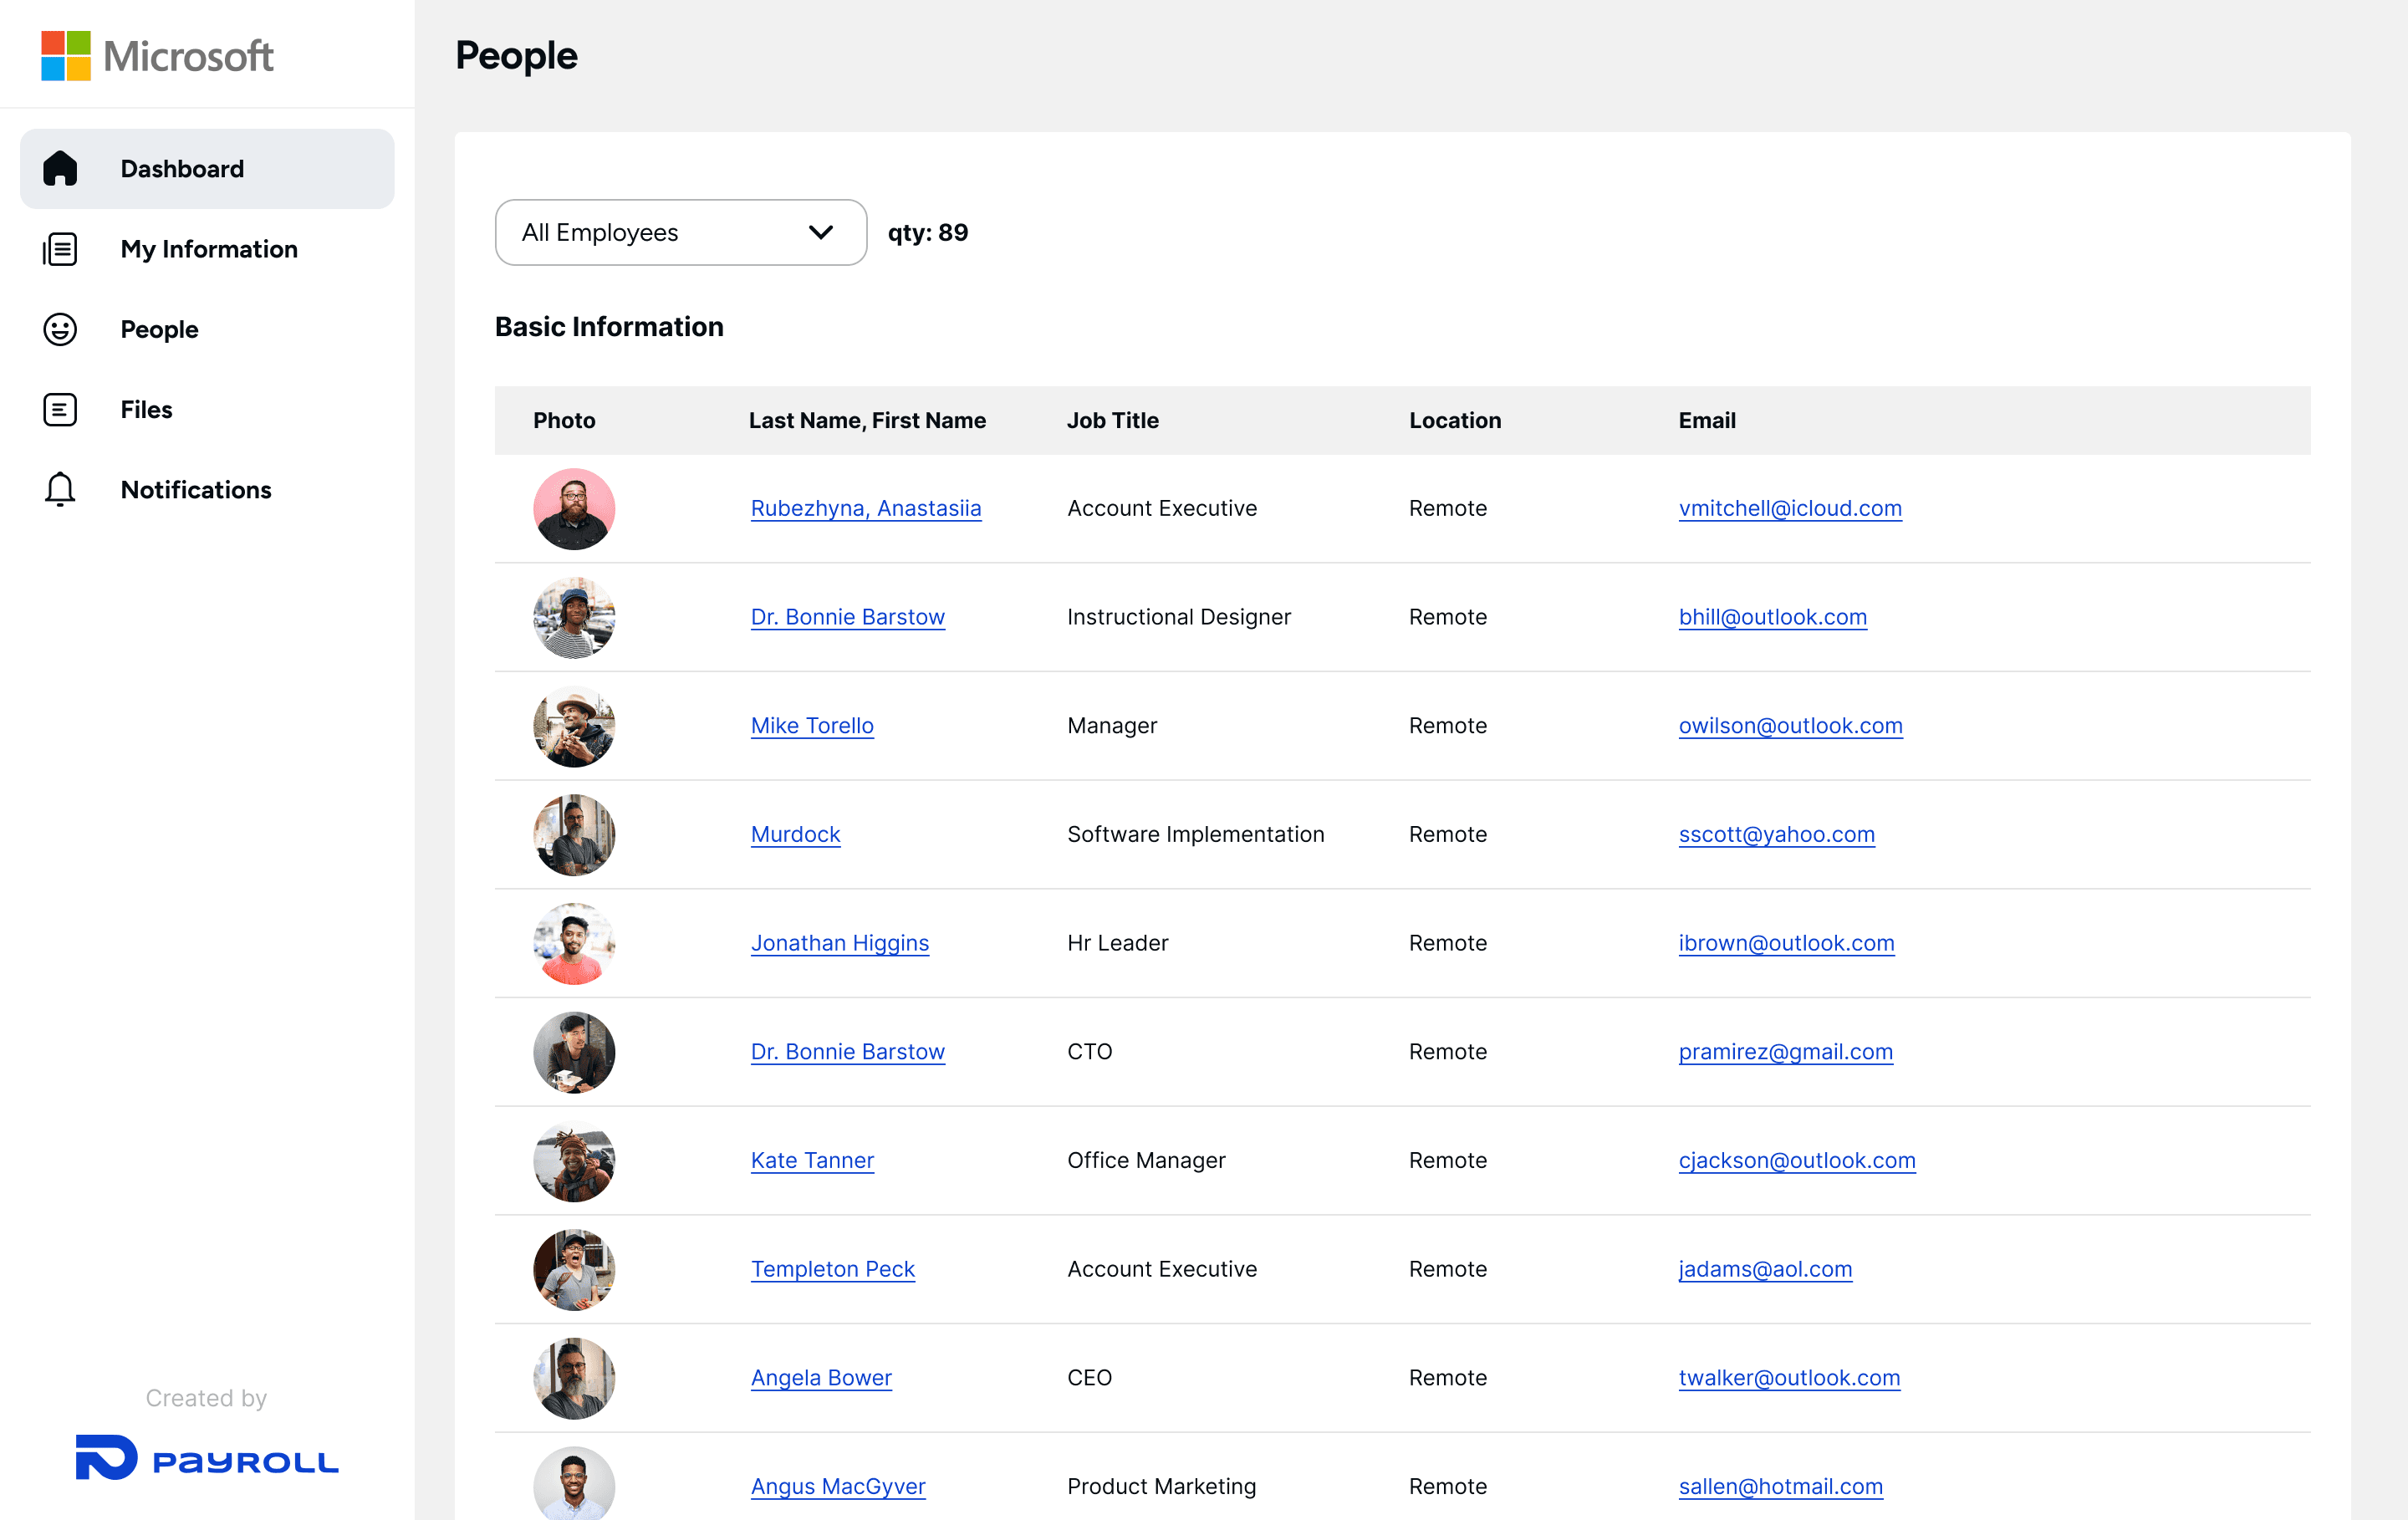Click Templeton Peck's avatar thumbnail
The height and width of the screenshot is (1520, 2408).
click(574, 1269)
